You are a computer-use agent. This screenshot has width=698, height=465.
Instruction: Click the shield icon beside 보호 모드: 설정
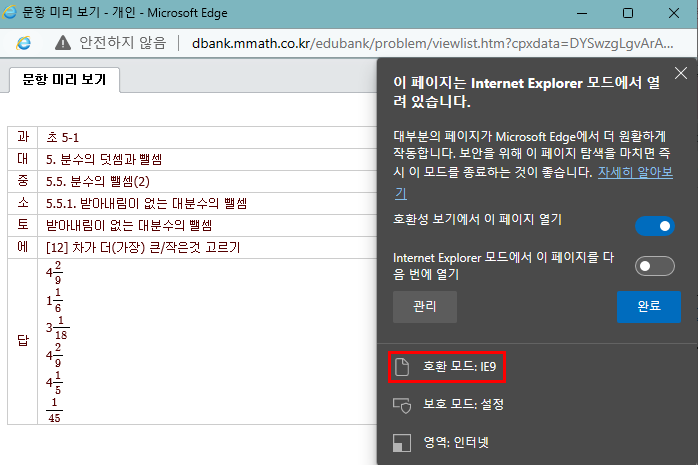[402, 405]
